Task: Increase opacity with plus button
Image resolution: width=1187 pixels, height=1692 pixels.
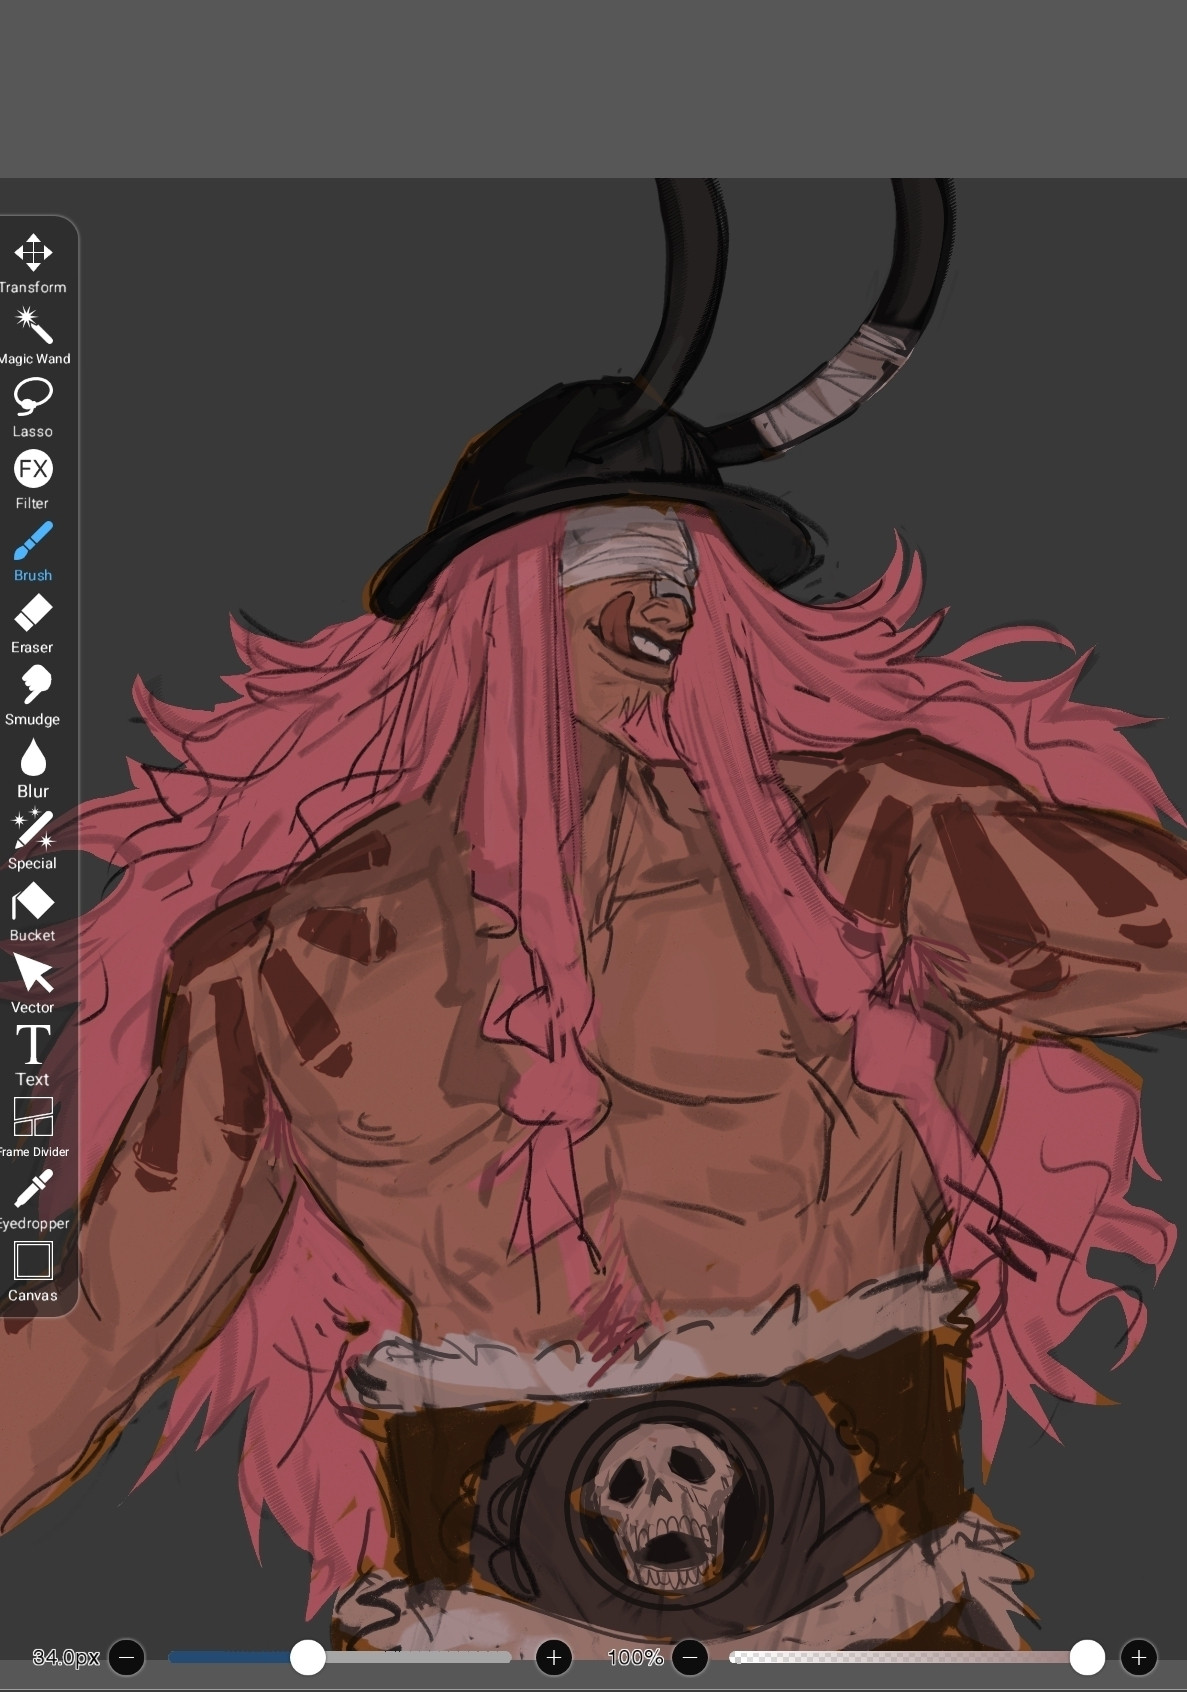Action: point(1138,1657)
